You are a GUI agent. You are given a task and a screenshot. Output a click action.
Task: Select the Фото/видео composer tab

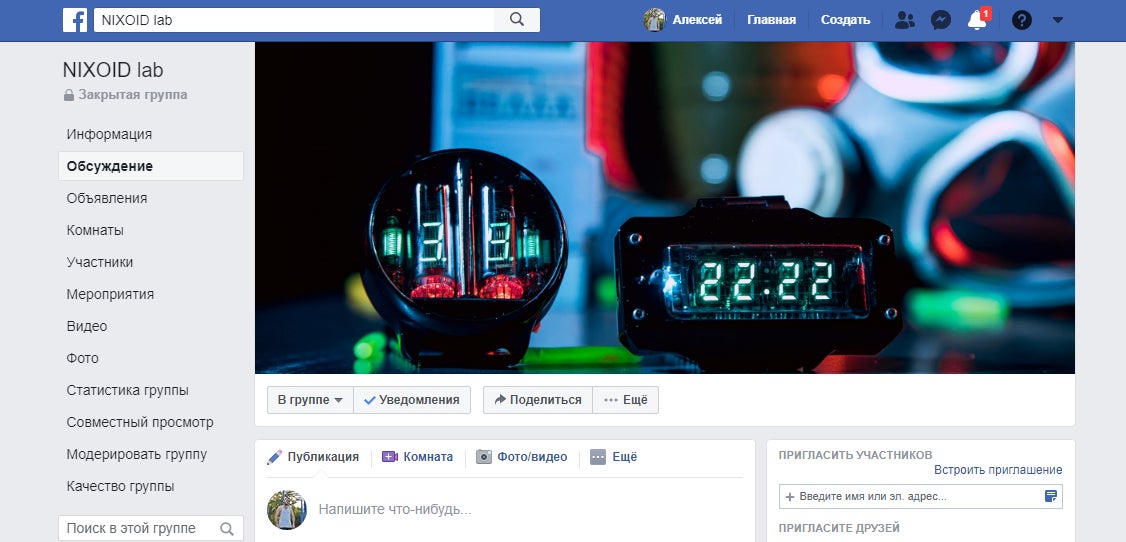tap(521, 457)
